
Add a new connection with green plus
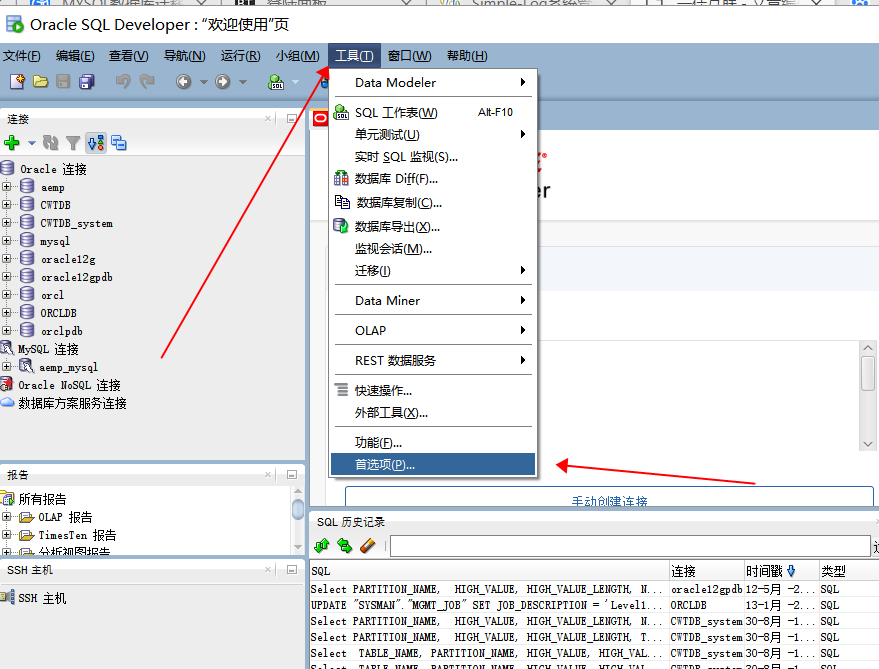coord(11,143)
